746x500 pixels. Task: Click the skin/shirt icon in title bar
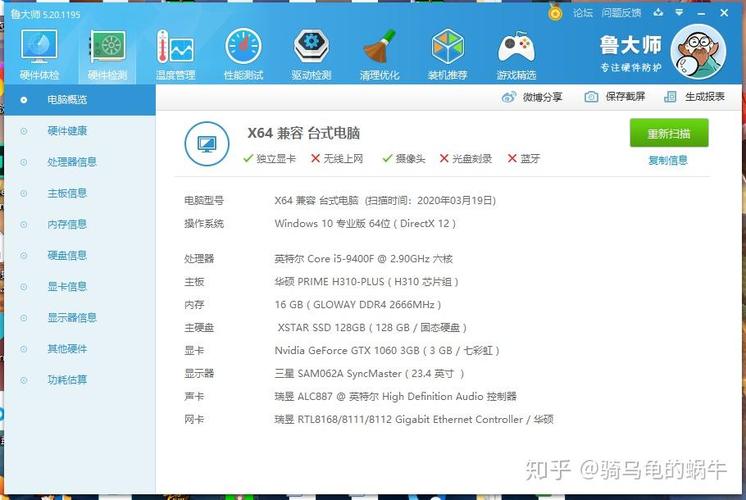[x=658, y=12]
